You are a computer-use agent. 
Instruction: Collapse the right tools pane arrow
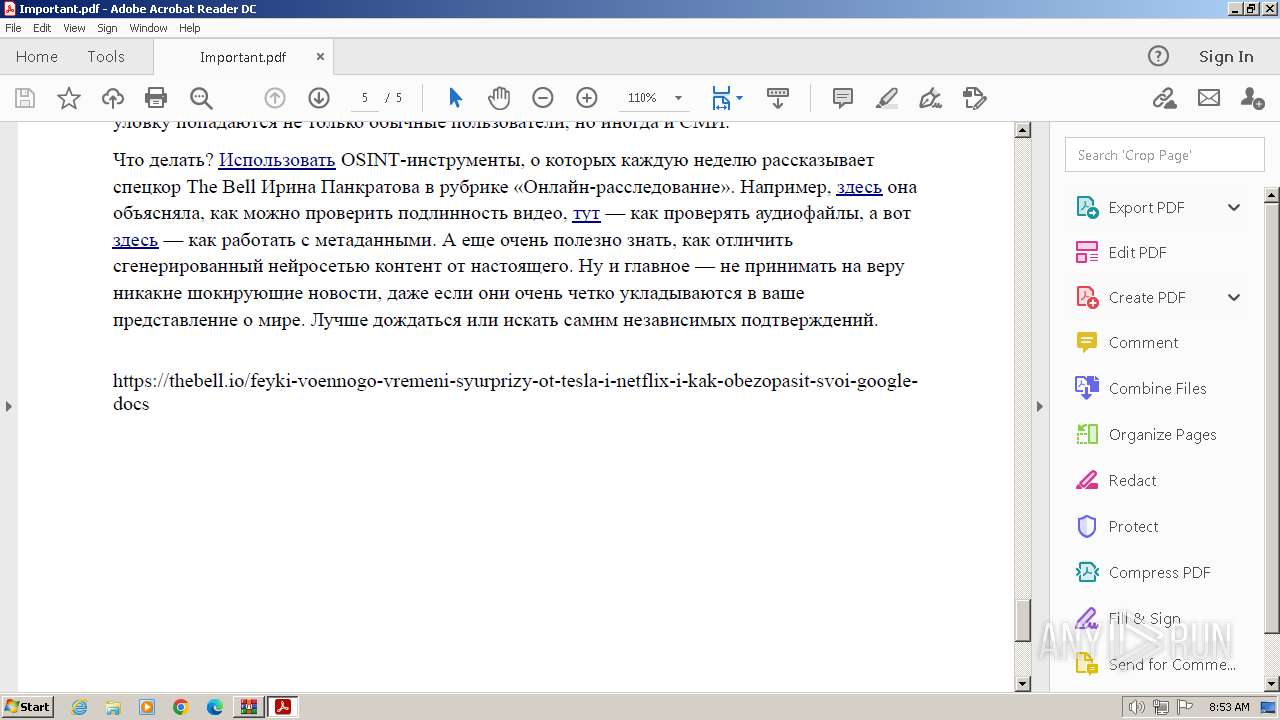click(x=1039, y=406)
